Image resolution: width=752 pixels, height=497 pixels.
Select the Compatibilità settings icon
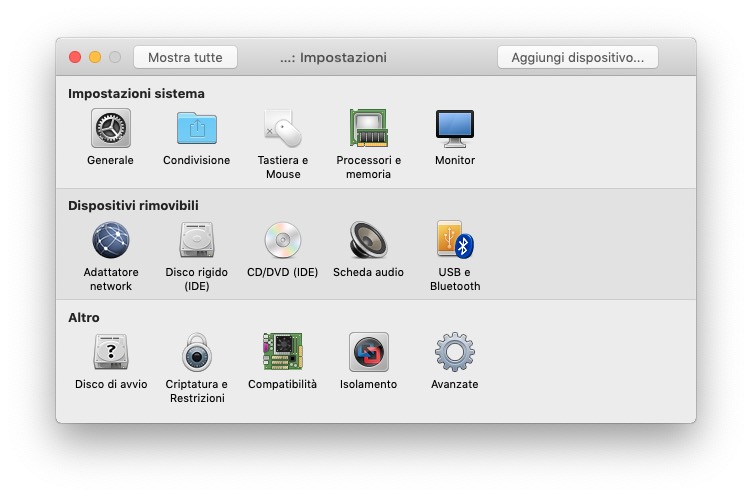point(283,353)
